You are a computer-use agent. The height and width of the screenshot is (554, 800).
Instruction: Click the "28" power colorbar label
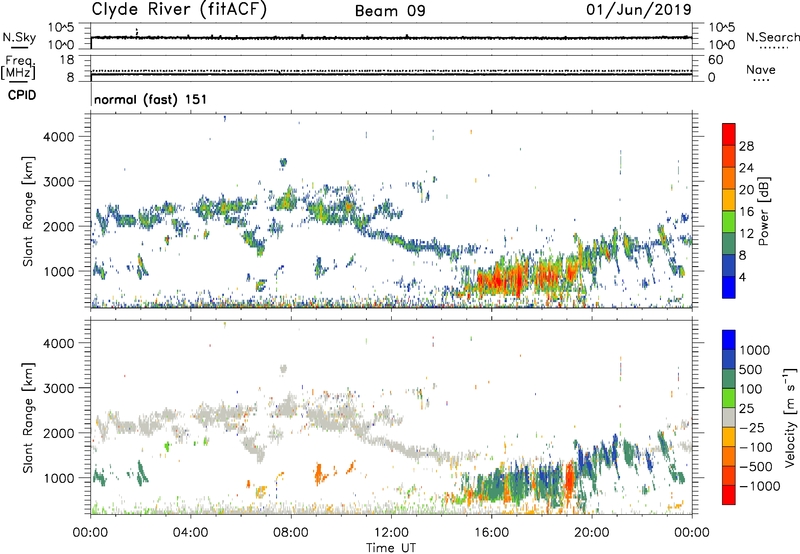746,146
